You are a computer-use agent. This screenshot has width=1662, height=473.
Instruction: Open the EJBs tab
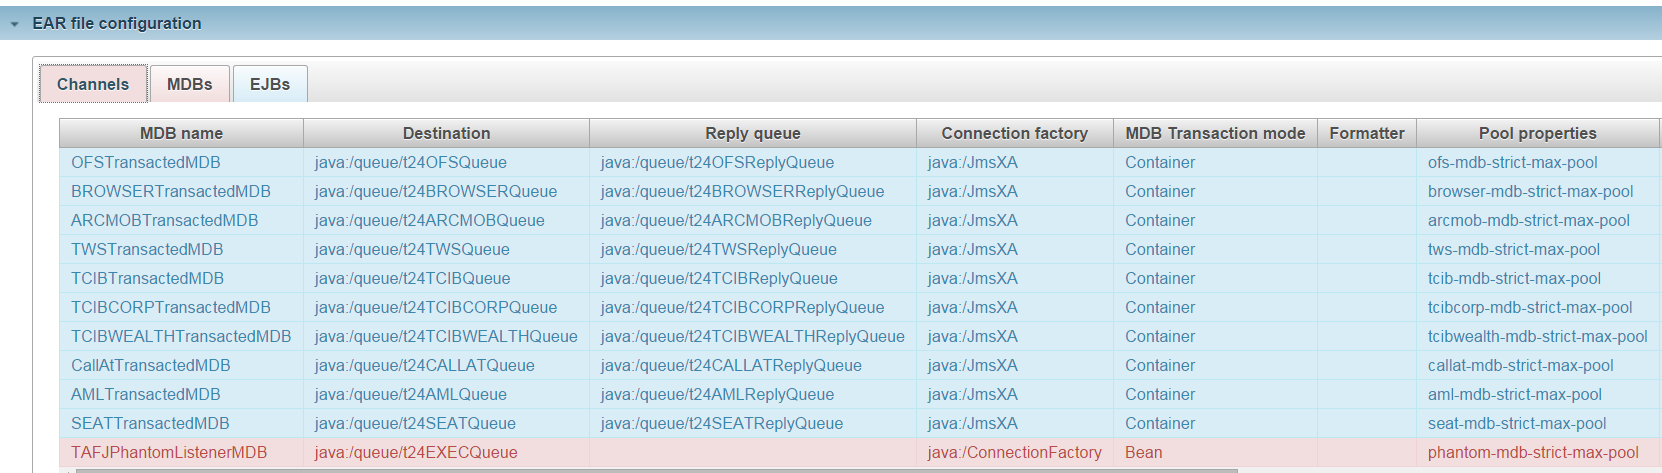pos(270,84)
